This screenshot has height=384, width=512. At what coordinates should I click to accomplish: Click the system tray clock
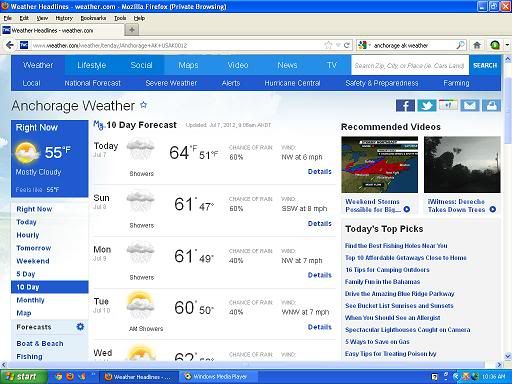coord(494,377)
